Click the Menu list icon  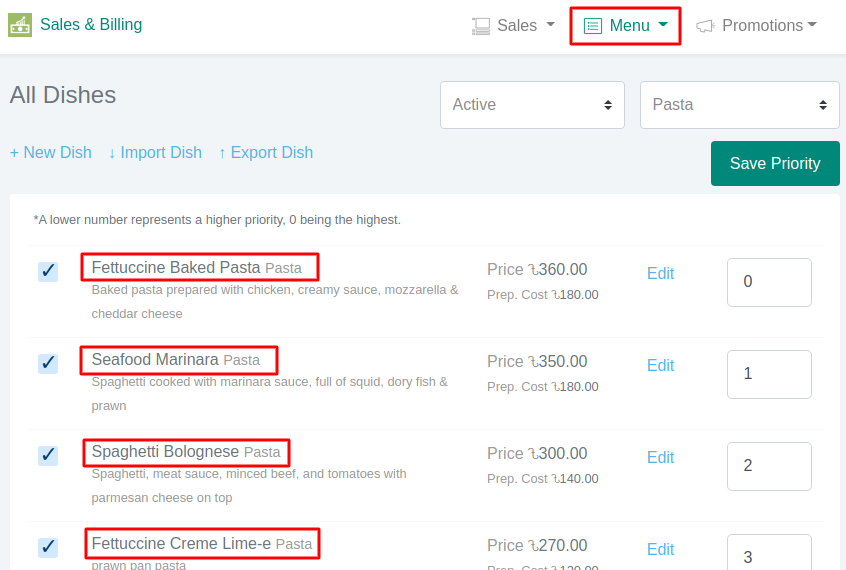coord(593,26)
